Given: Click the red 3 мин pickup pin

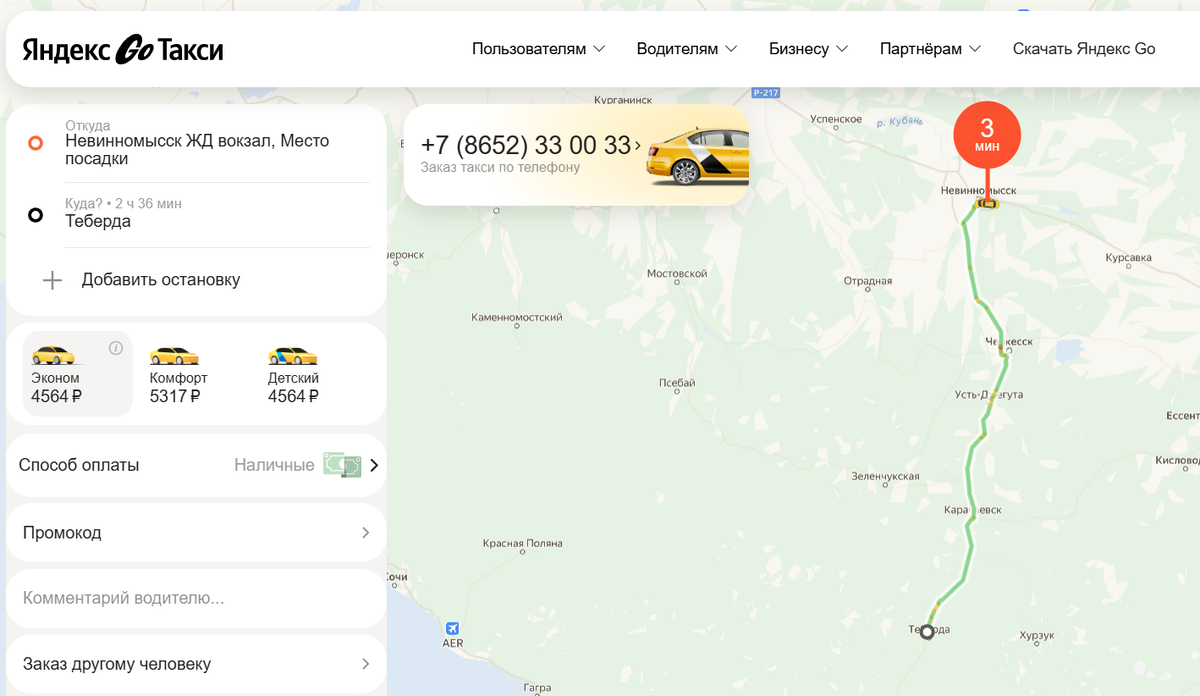Looking at the screenshot, I should click(x=987, y=134).
